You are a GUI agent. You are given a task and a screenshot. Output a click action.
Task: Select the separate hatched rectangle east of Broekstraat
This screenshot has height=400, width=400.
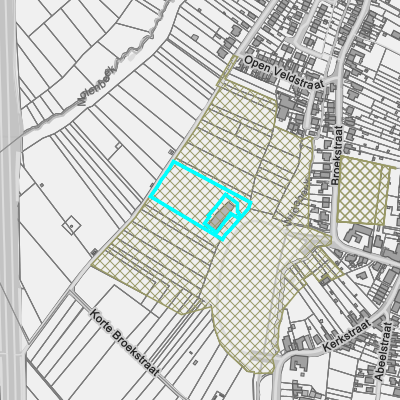363,190
